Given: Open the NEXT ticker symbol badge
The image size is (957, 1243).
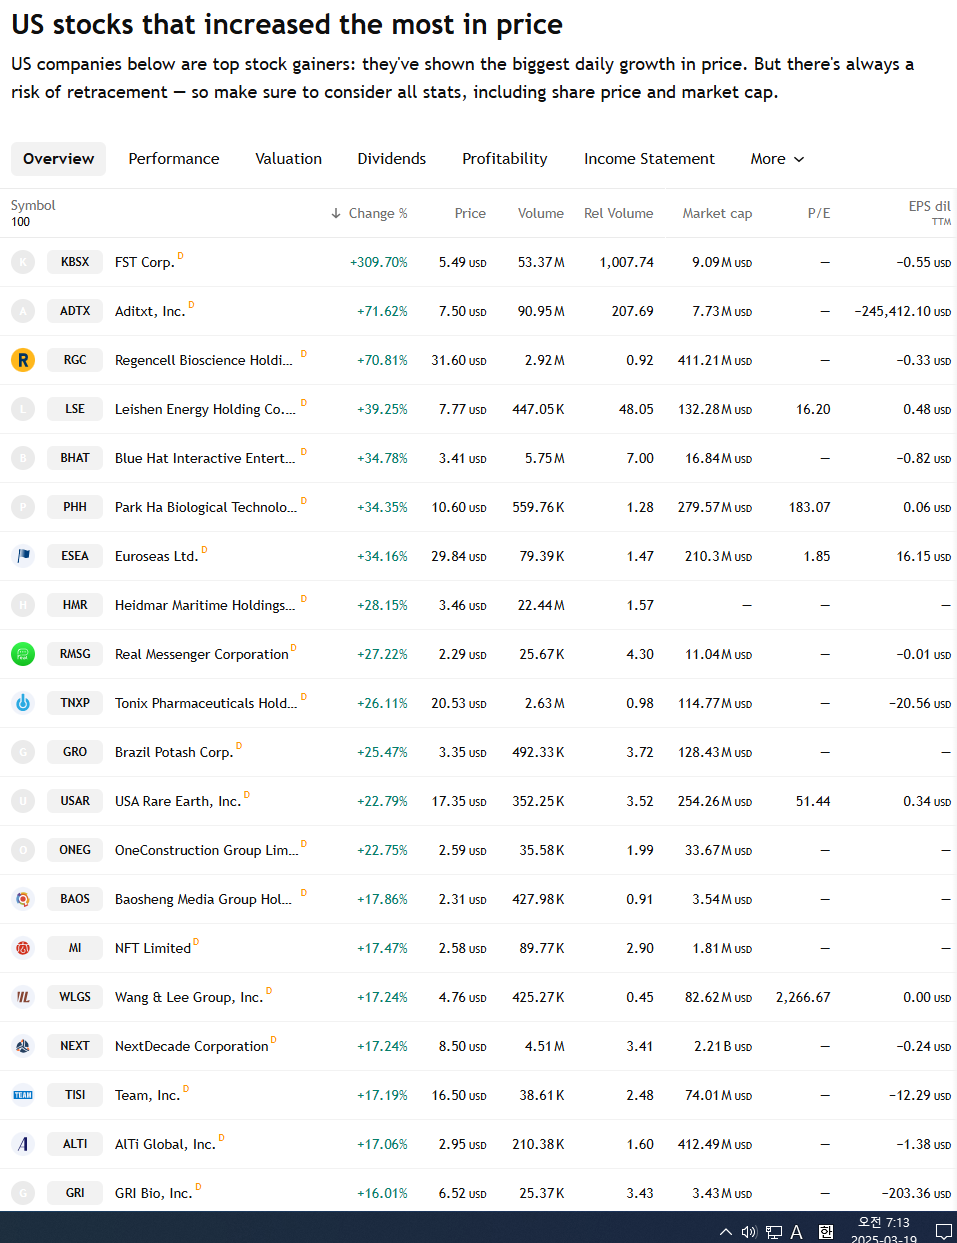Looking at the screenshot, I should (75, 1046).
